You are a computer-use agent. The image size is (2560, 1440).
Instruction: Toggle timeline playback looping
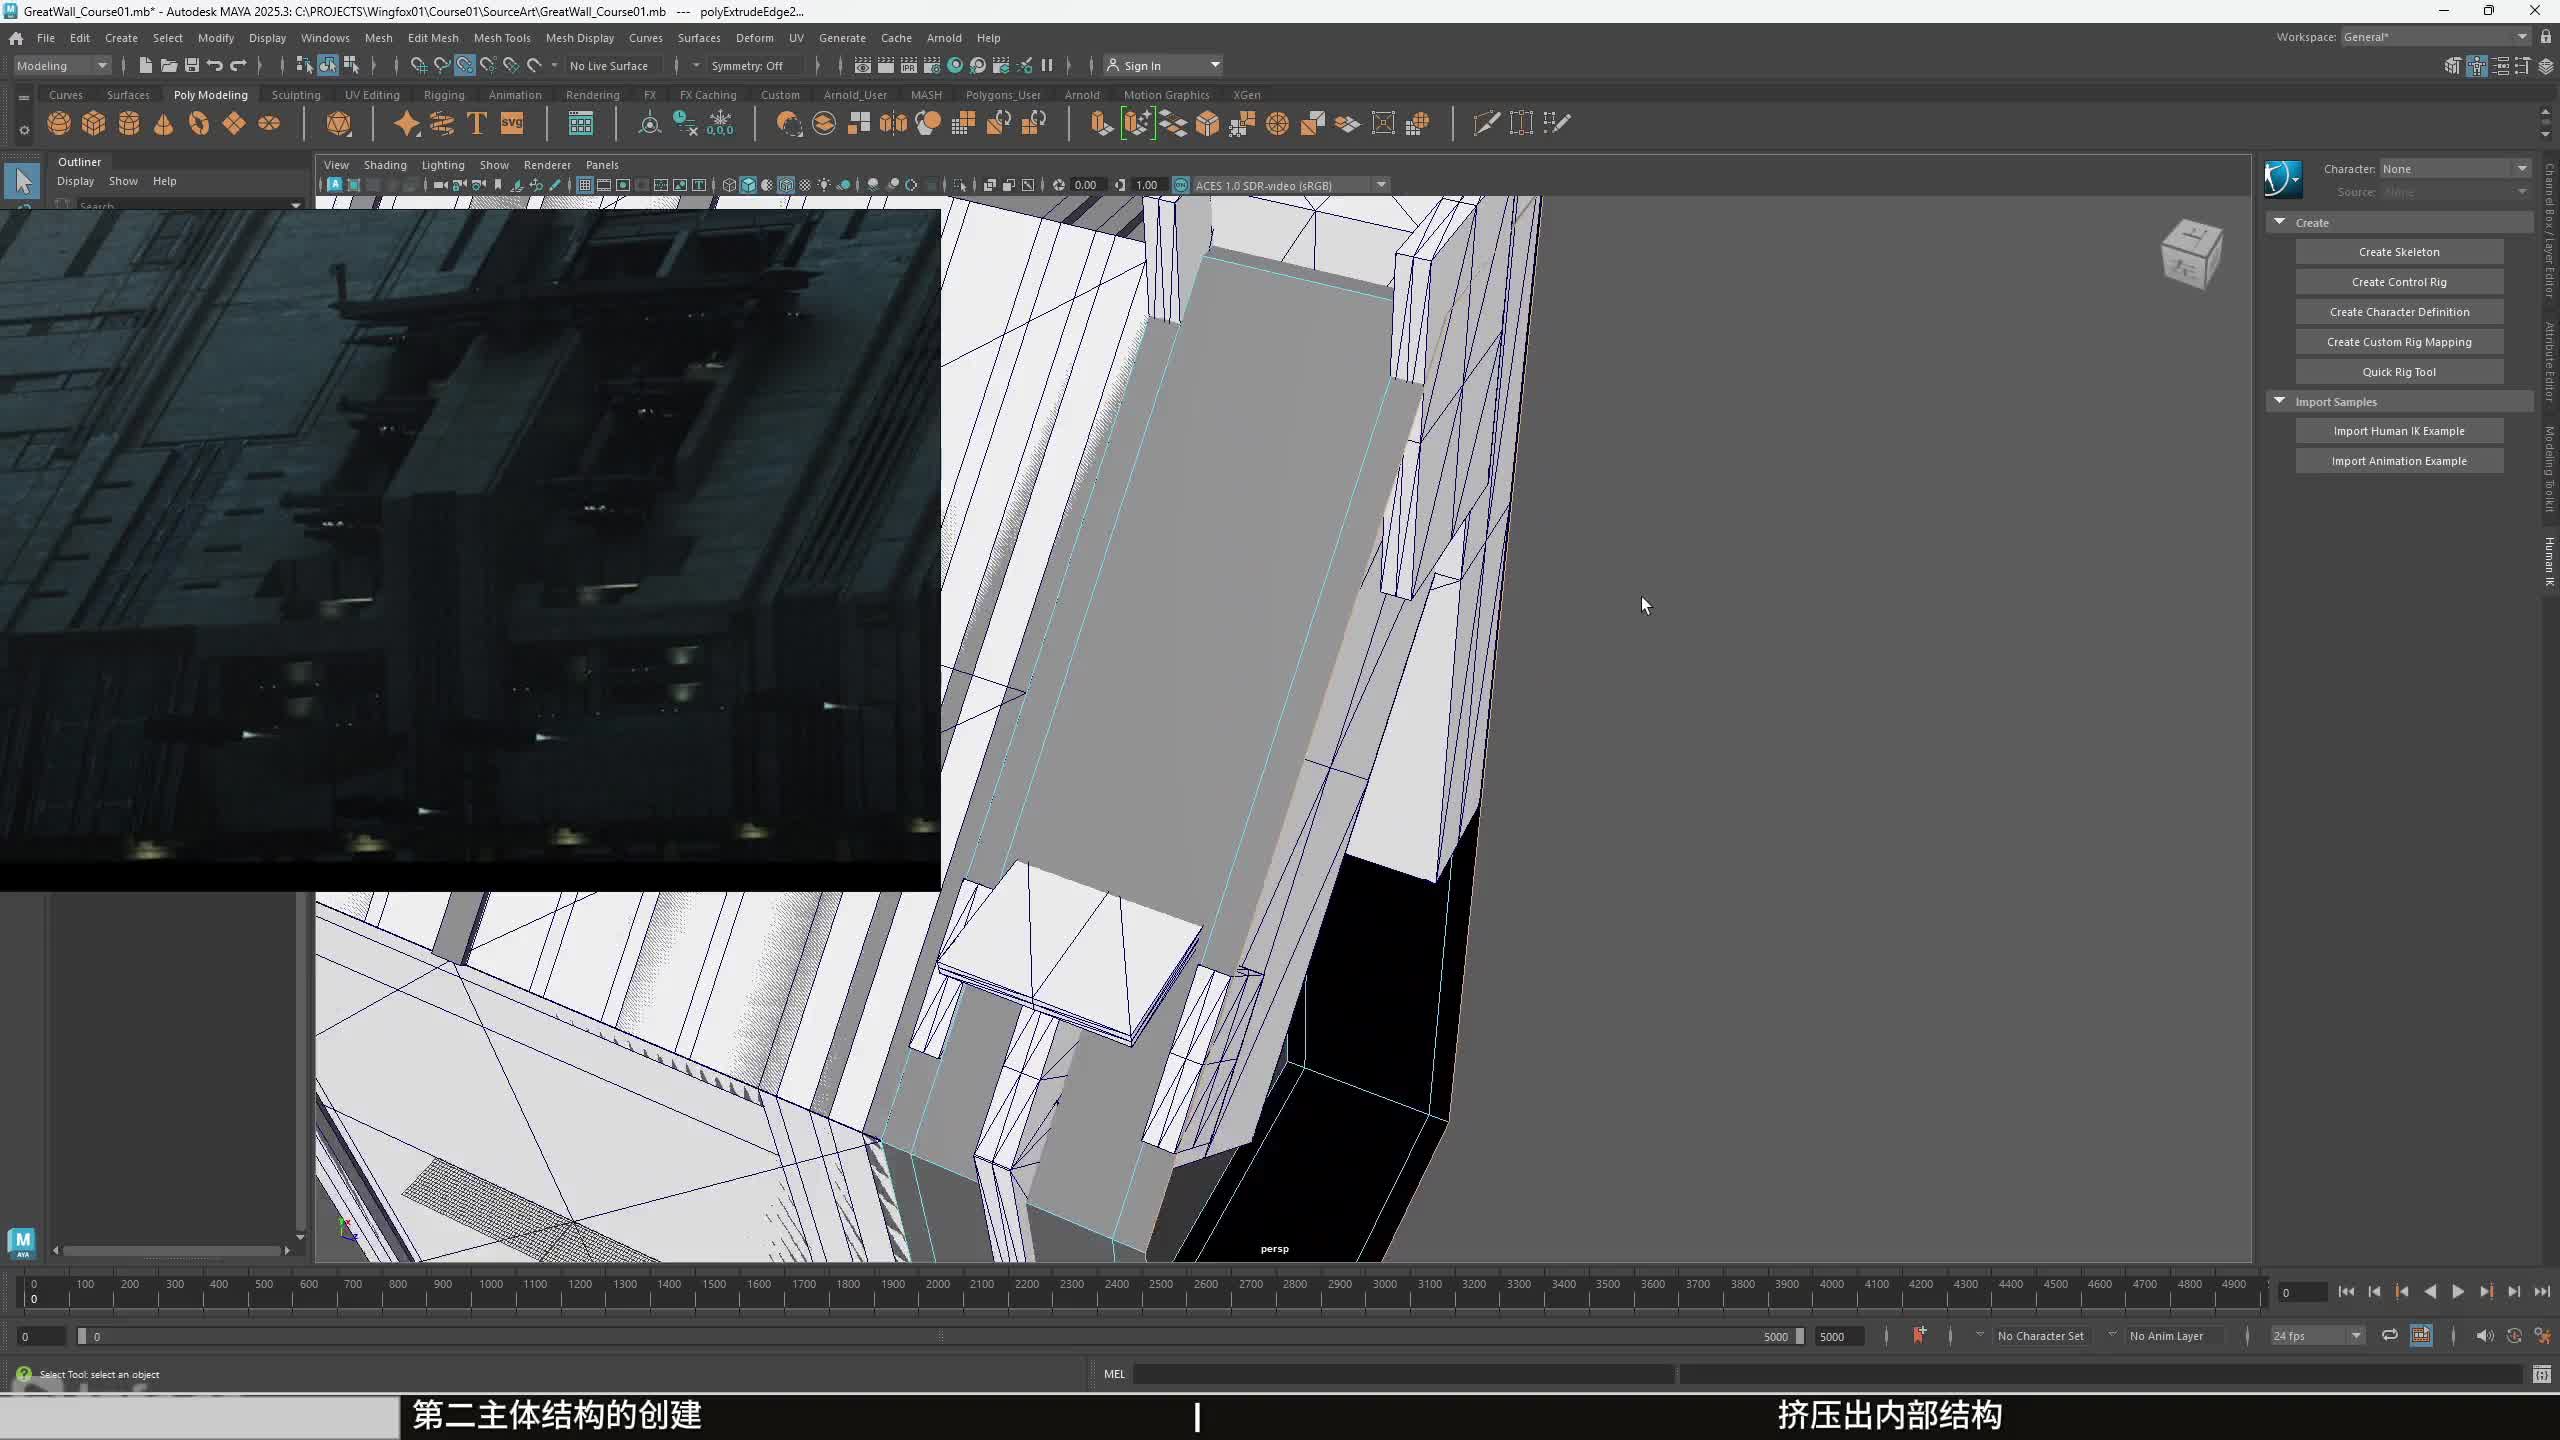point(2390,1335)
